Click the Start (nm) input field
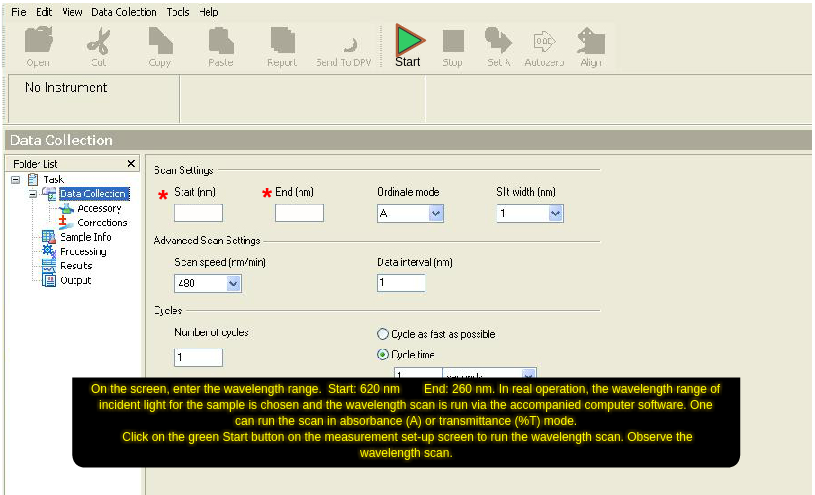Viewport: 815px width, 495px height. point(198,213)
